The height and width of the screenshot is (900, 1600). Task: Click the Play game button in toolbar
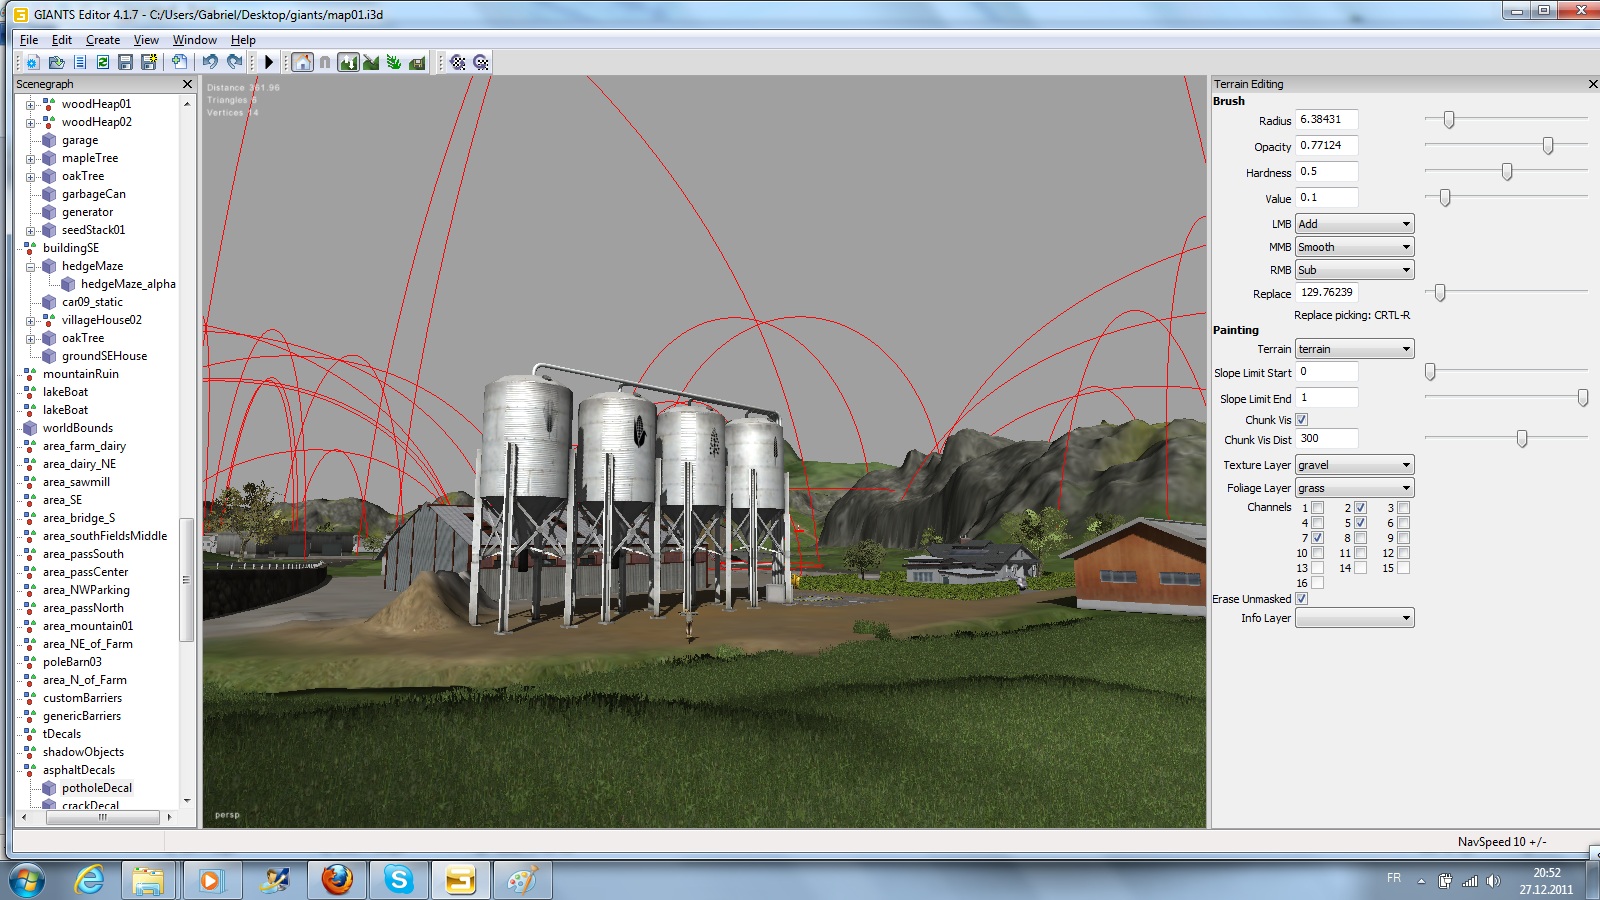point(268,62)
